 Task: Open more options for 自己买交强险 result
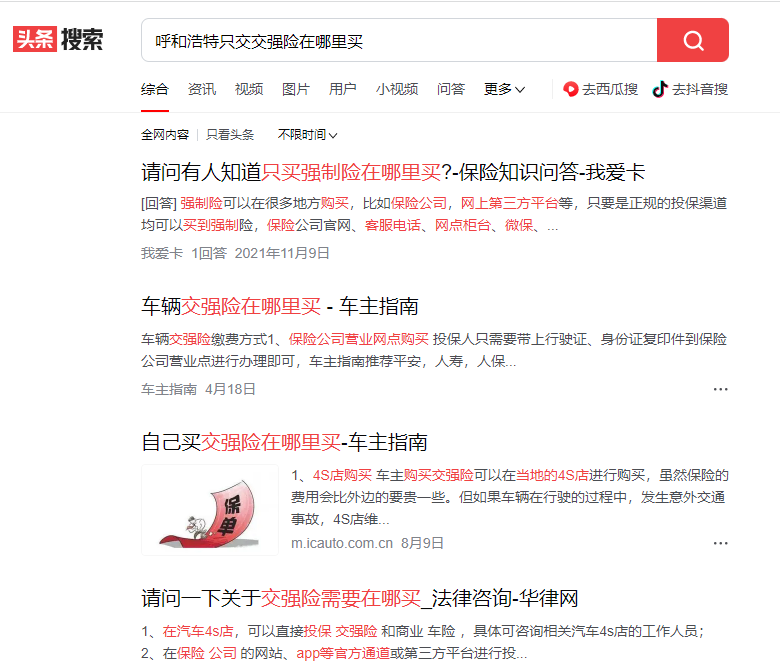(x=720, y=543)
